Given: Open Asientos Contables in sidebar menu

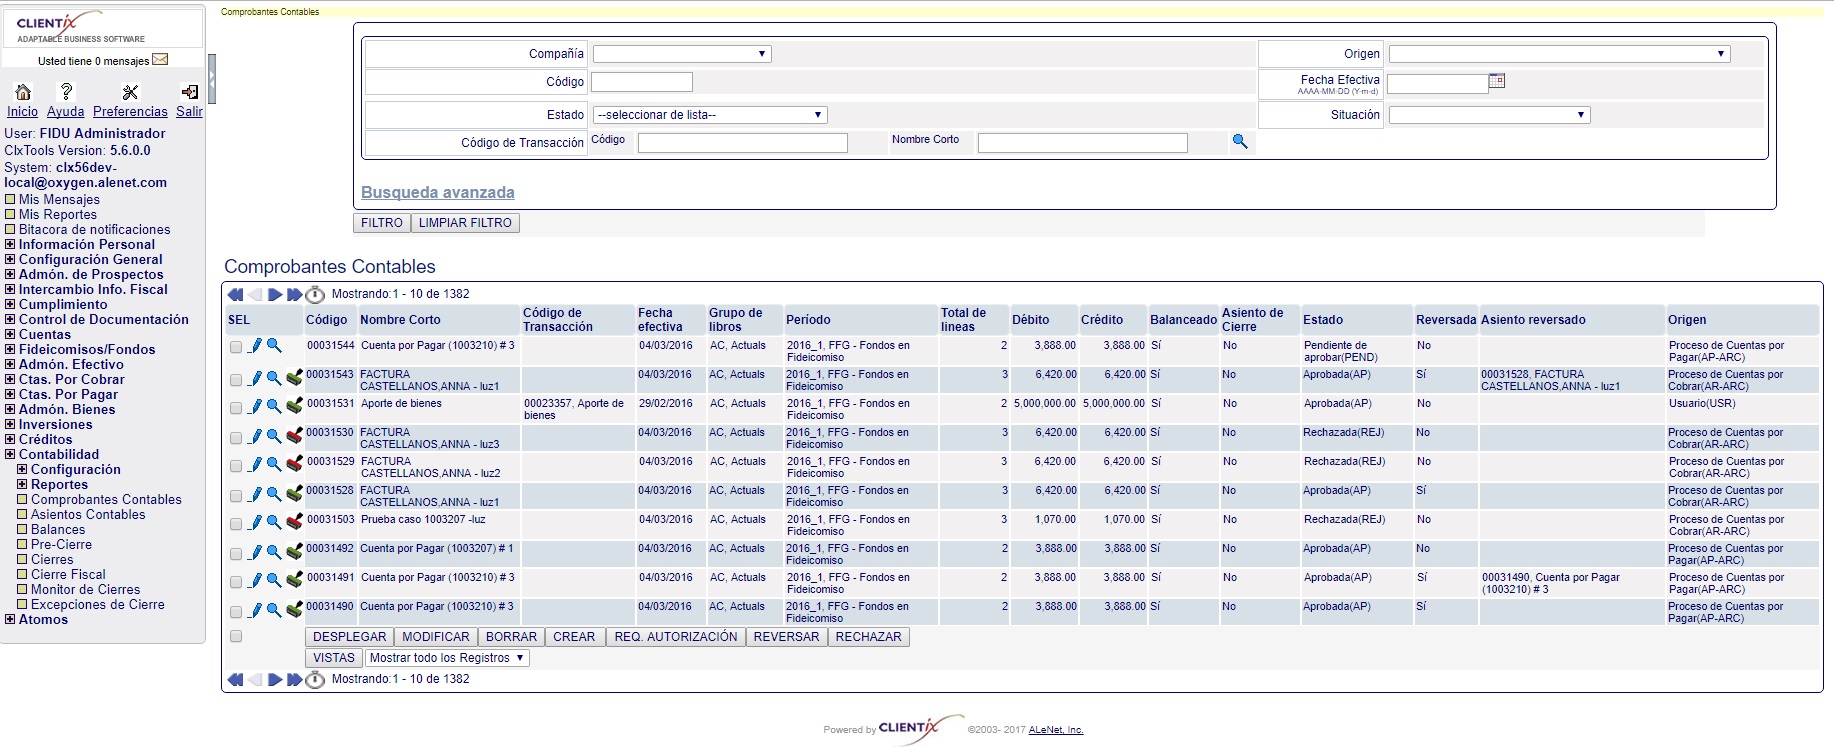Looking at the screenshot, I should [x=88, y=514].
